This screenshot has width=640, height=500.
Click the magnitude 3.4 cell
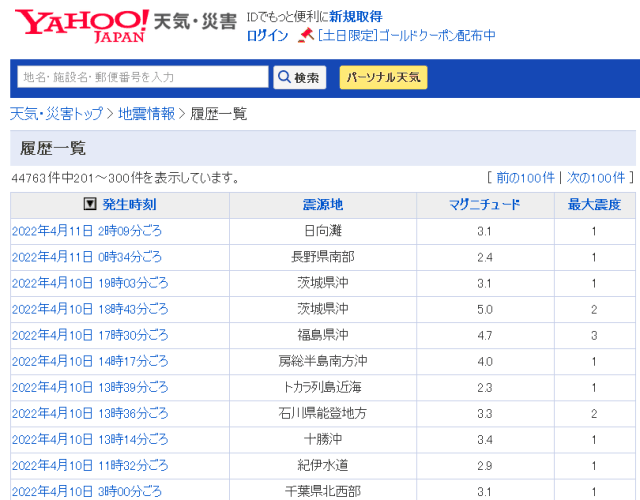(485, 440)
